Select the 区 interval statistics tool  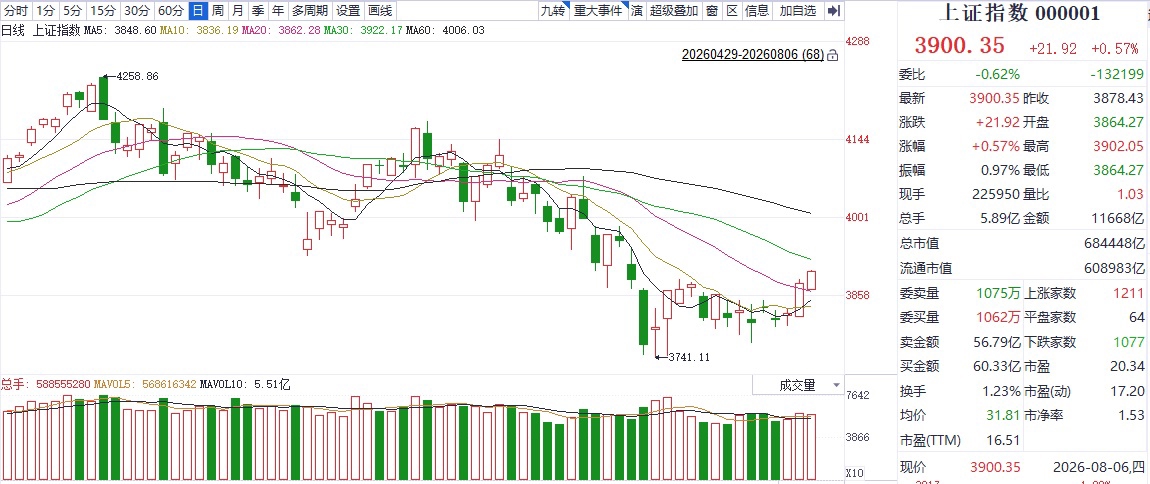(731, 11)
